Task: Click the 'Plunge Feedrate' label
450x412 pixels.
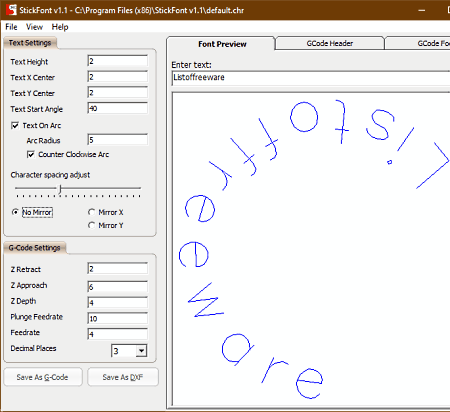Action: 37,317
